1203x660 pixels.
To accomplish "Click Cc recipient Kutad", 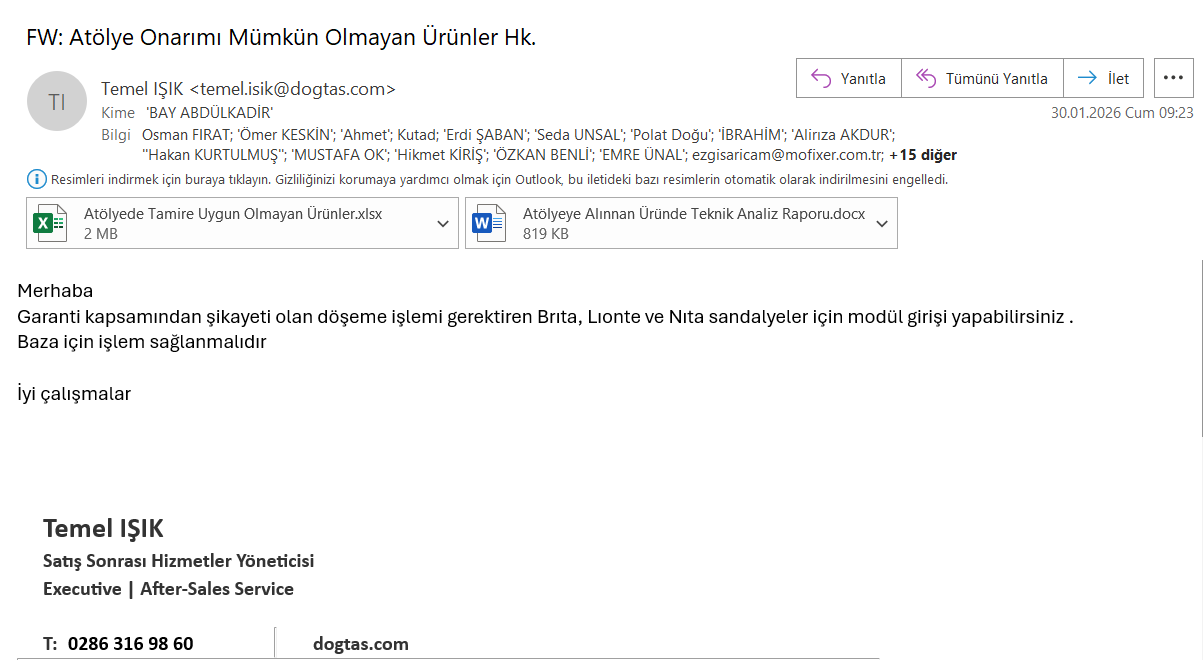I will click(415, 134).
